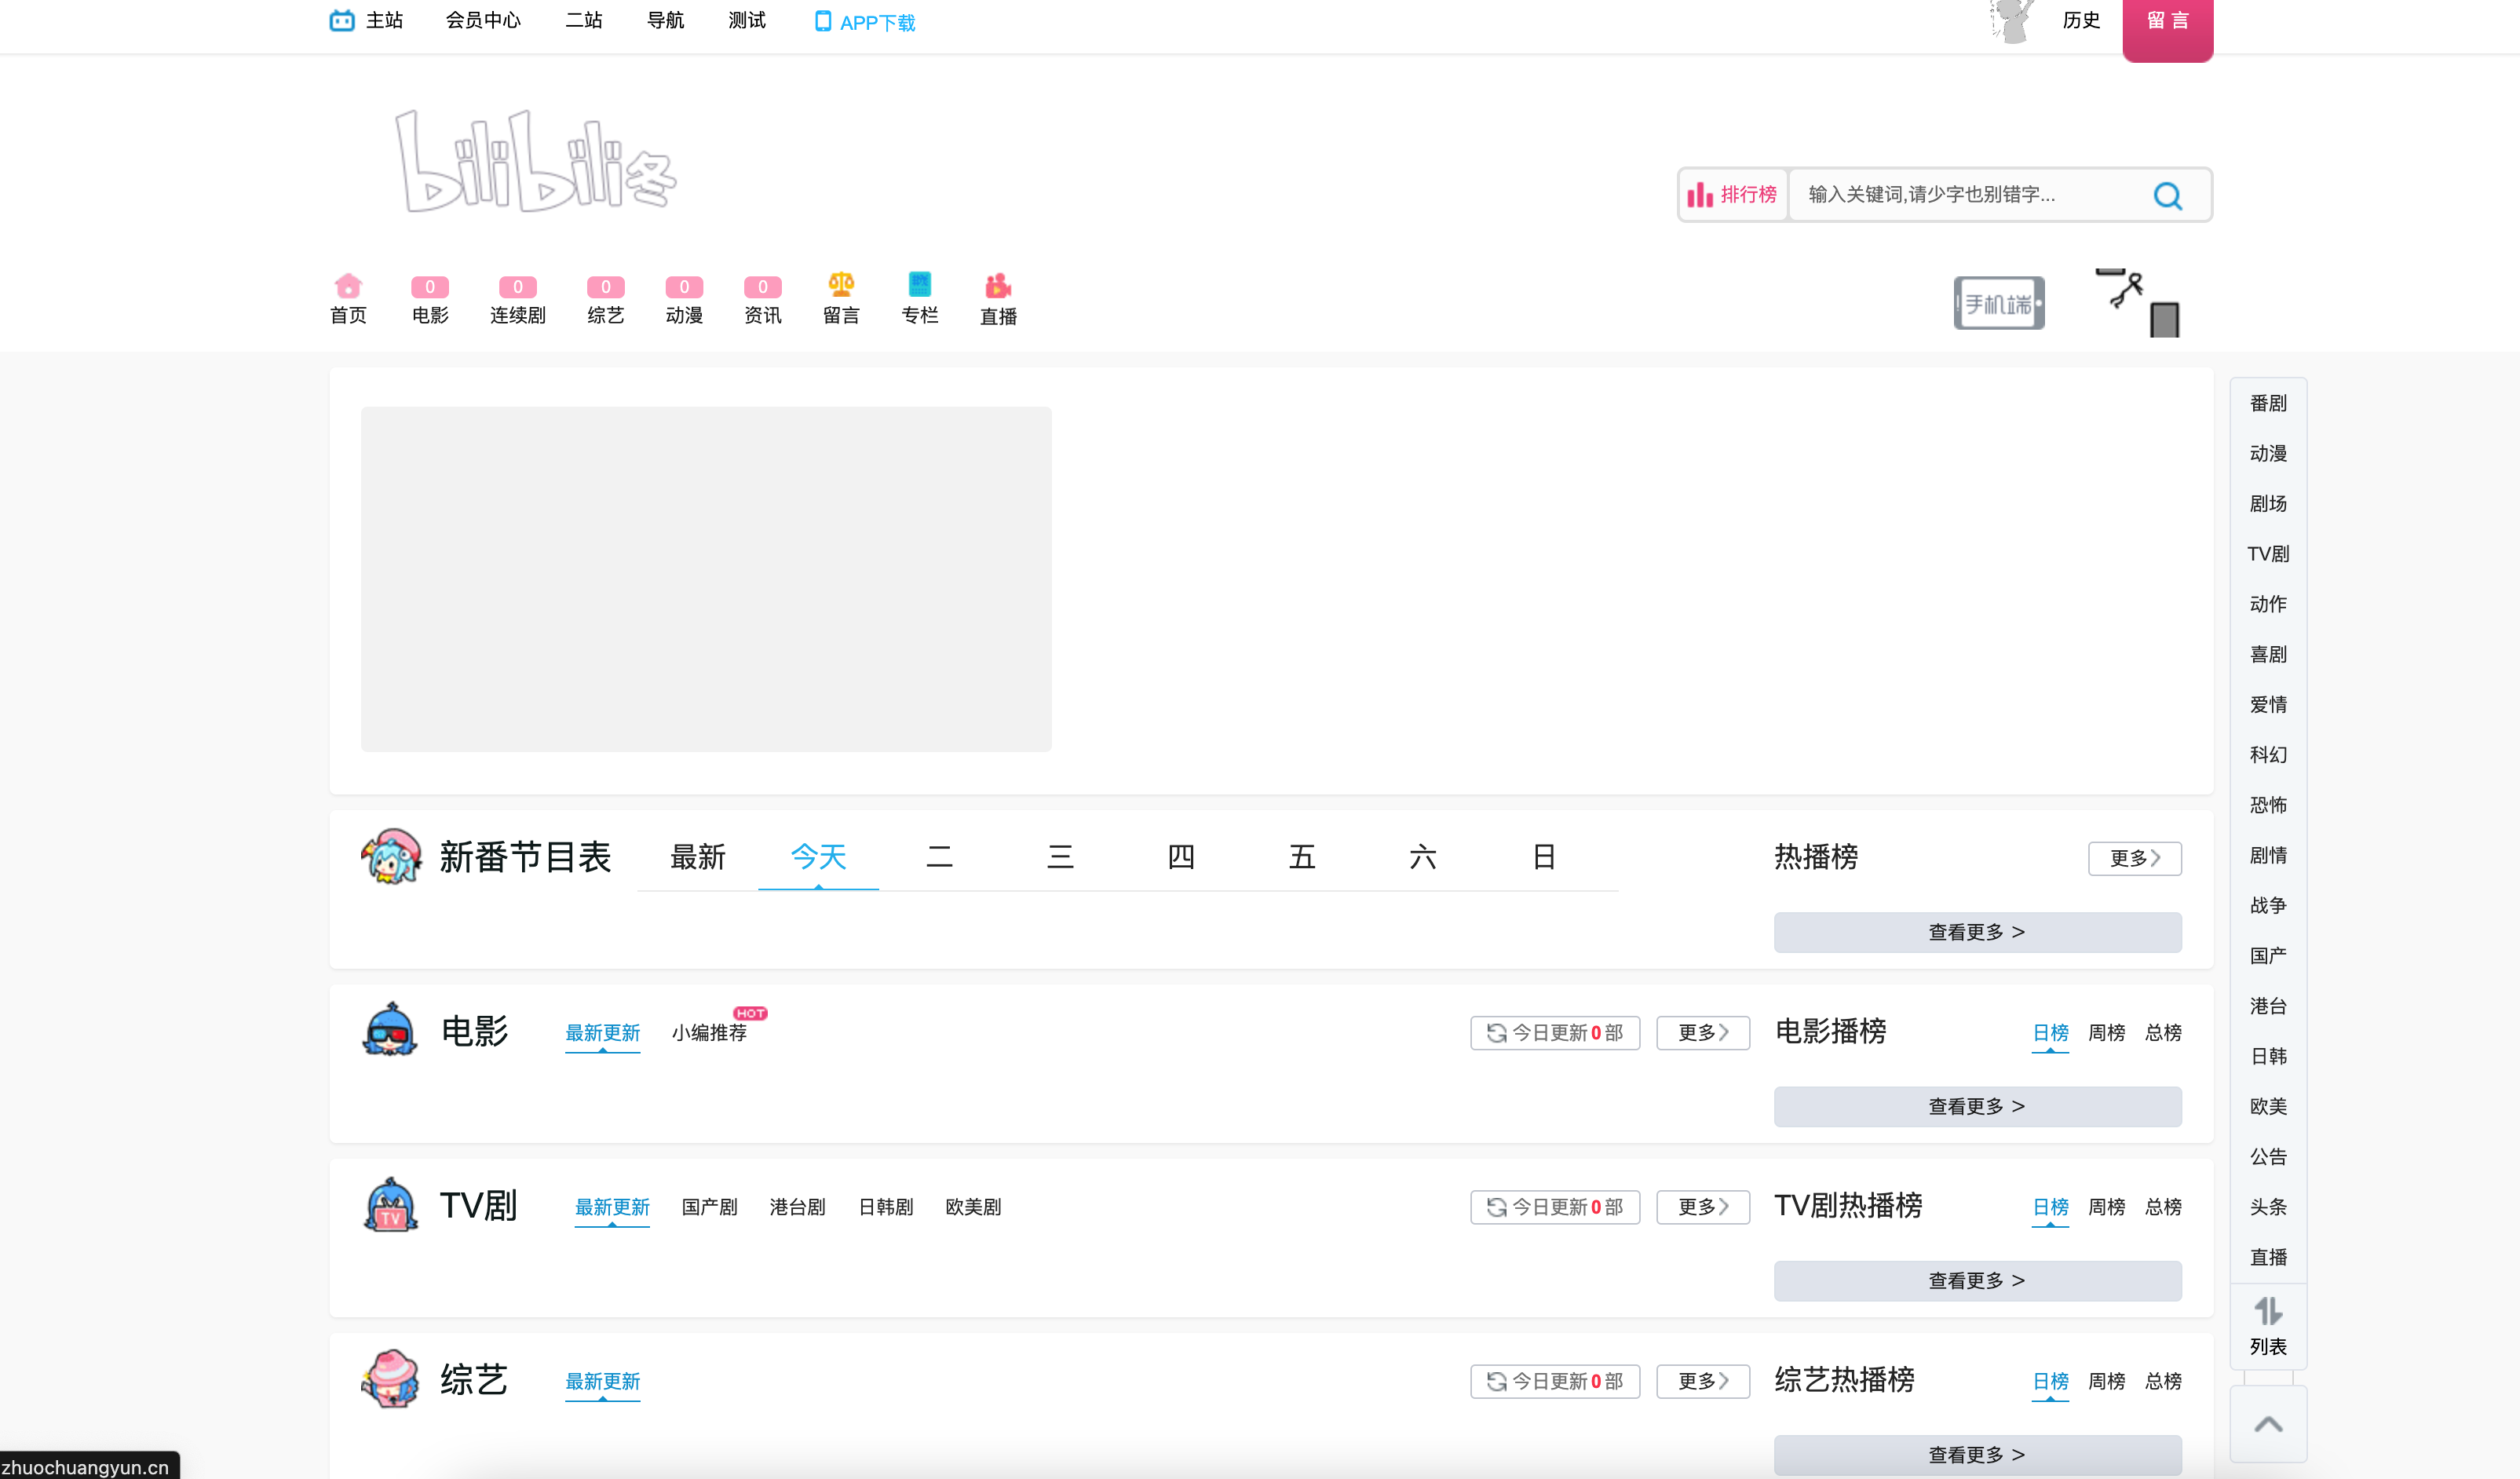Screen dimensions: 2520x1479
Task: Expand 更多 in 热播榜 panel
Action: tap(2134, 858)
